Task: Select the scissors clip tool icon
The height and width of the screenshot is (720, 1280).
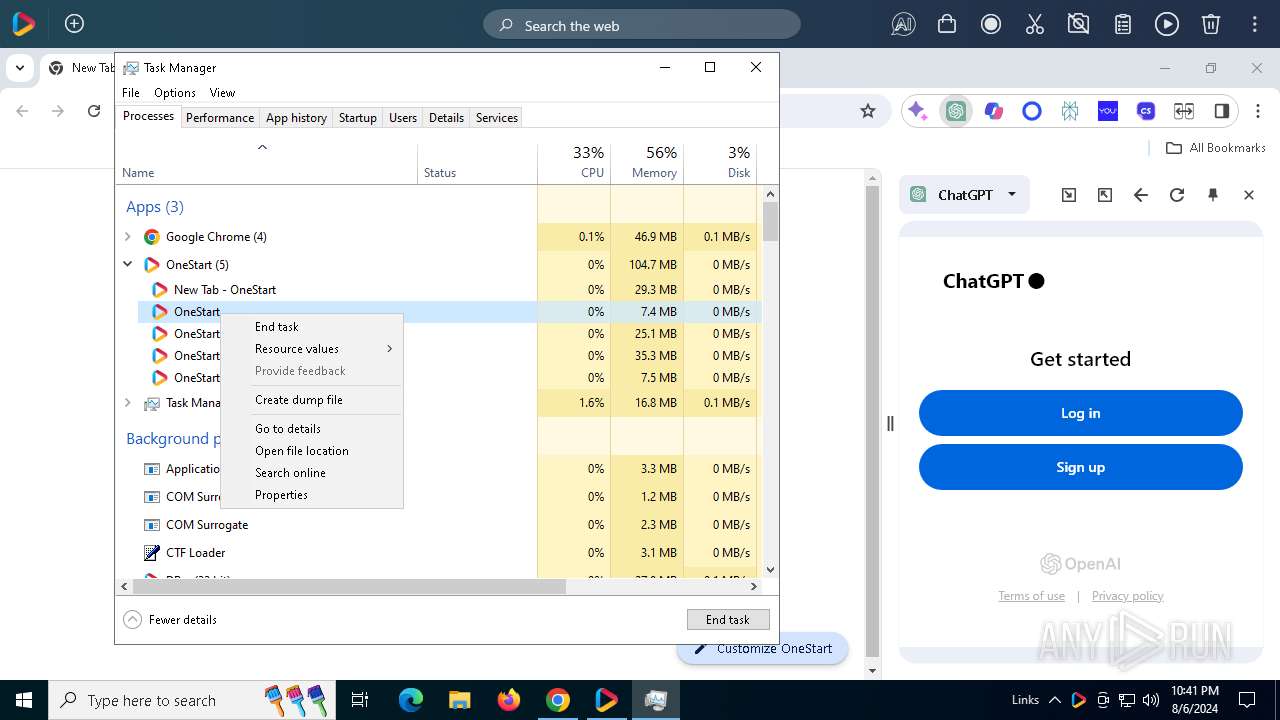Action: click(x=1035, y=25)
